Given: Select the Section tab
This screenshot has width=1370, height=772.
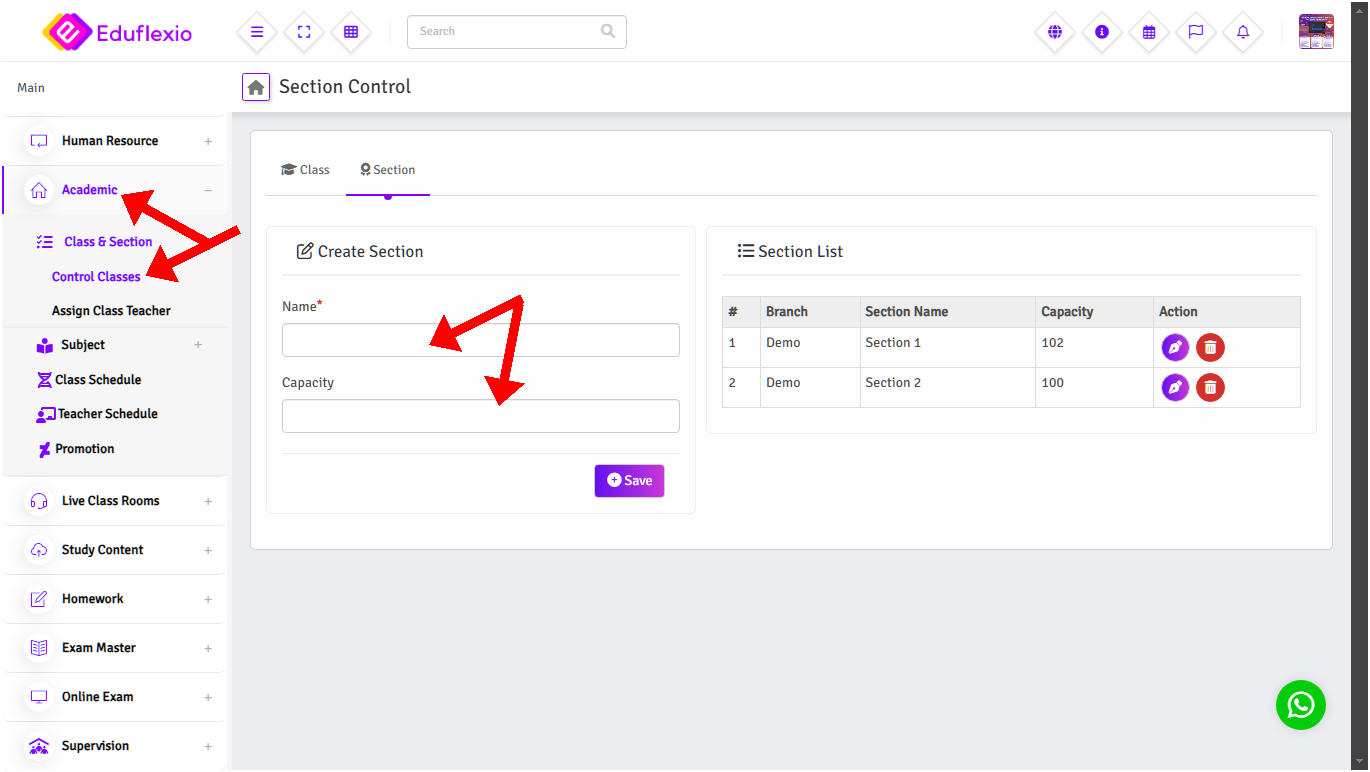Looking at the screenshot, I should pos(388,170).
